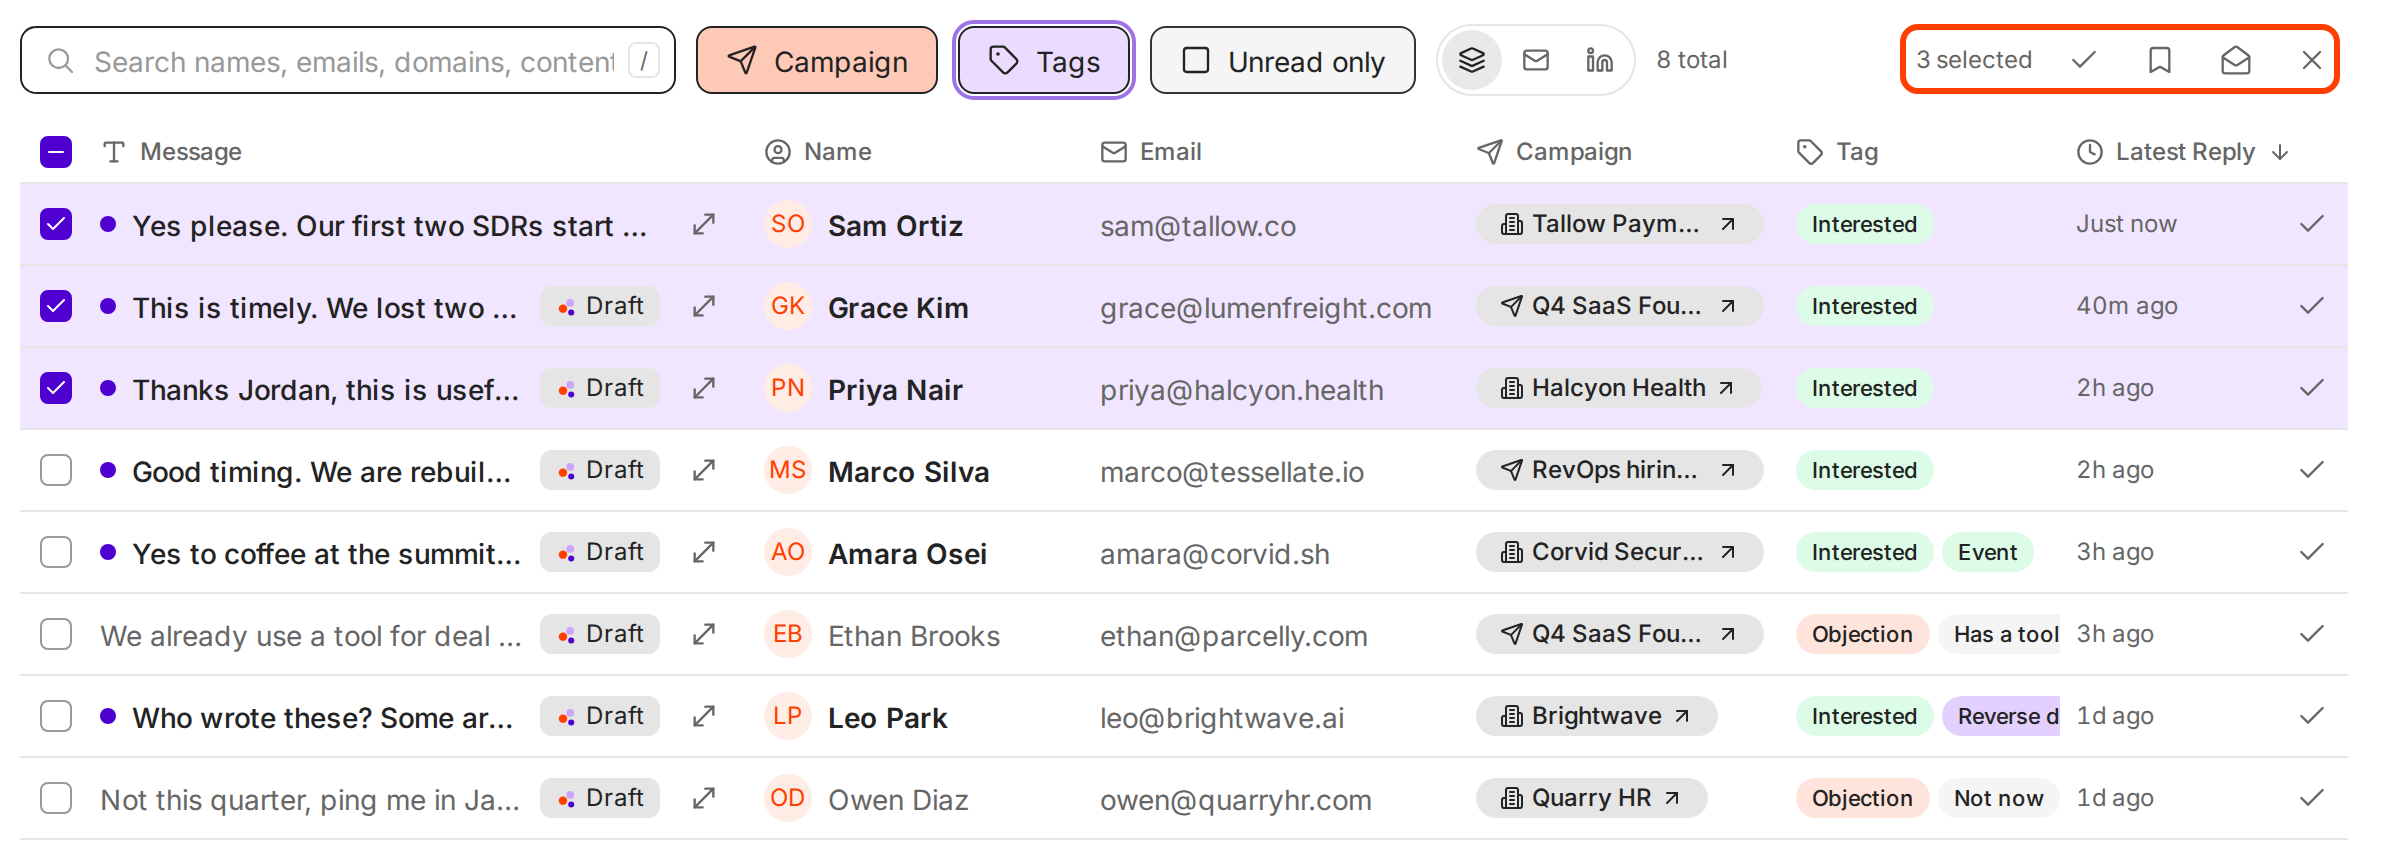Open the Campaign filter dropdown
The image size is (2384, 860).
(x=817, y=60)
